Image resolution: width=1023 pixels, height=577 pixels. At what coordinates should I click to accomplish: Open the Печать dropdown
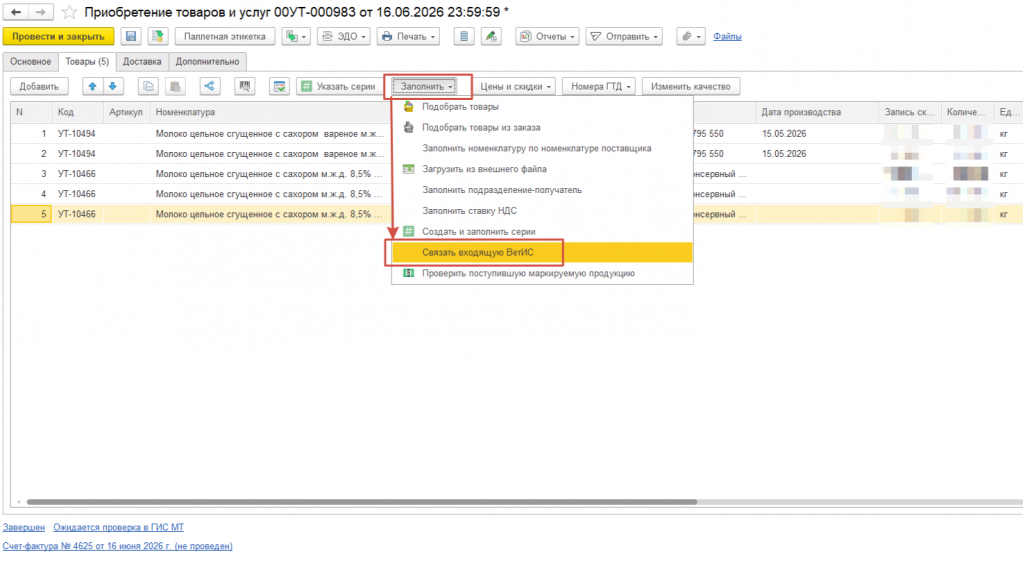408,37
